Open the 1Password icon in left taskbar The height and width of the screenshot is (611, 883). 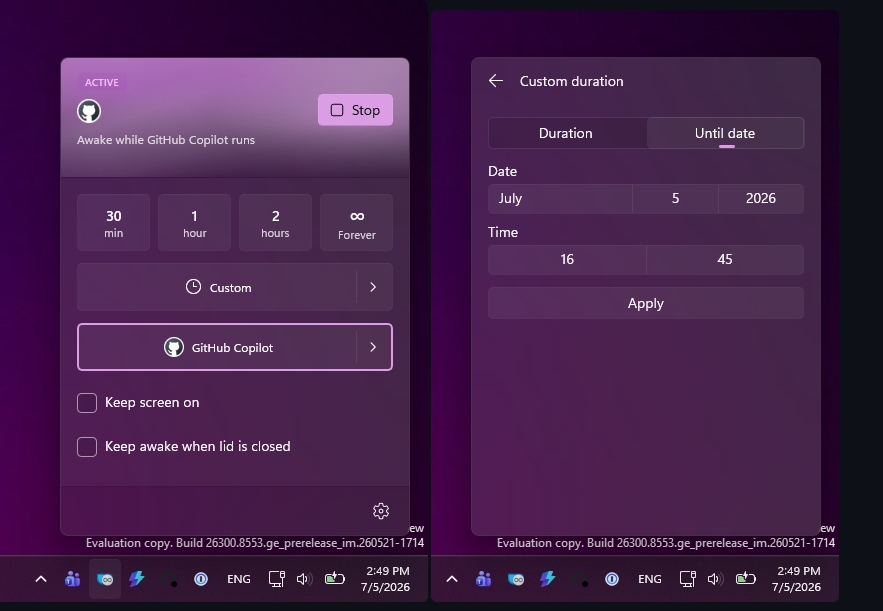point(201,579)
